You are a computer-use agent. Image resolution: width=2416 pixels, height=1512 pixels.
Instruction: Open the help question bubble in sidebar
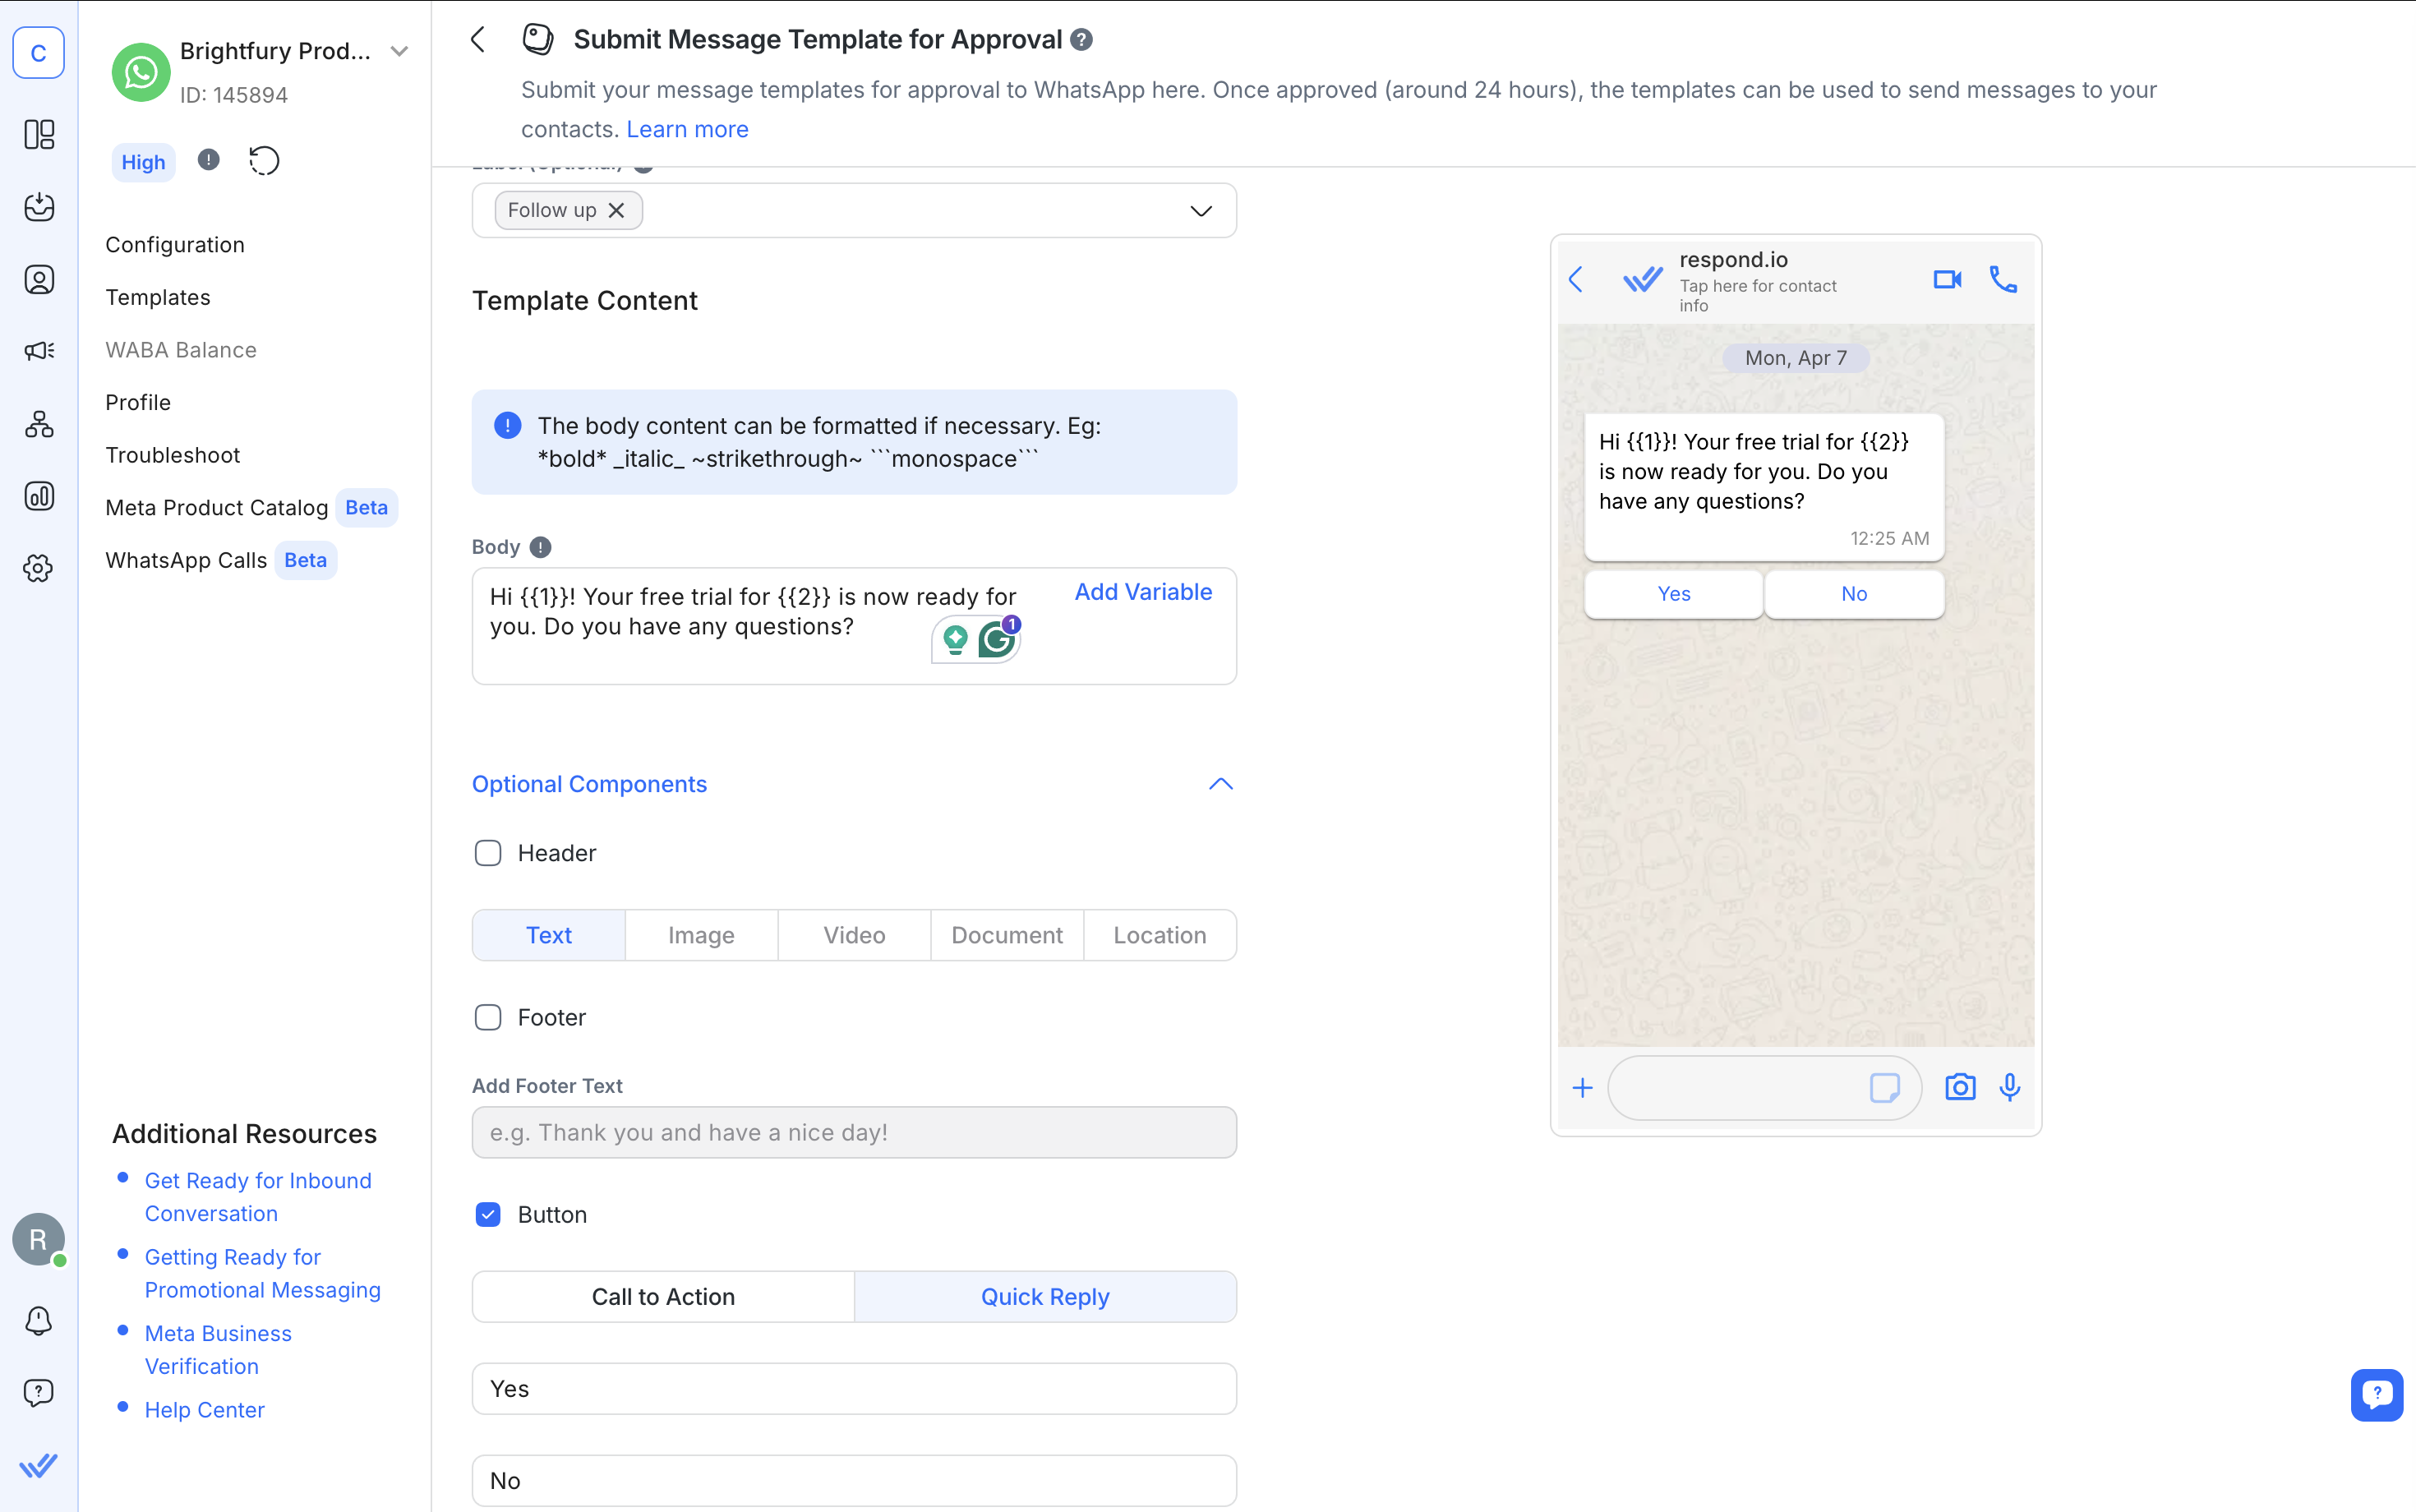pyautogui.click(x=39, y=1392)
